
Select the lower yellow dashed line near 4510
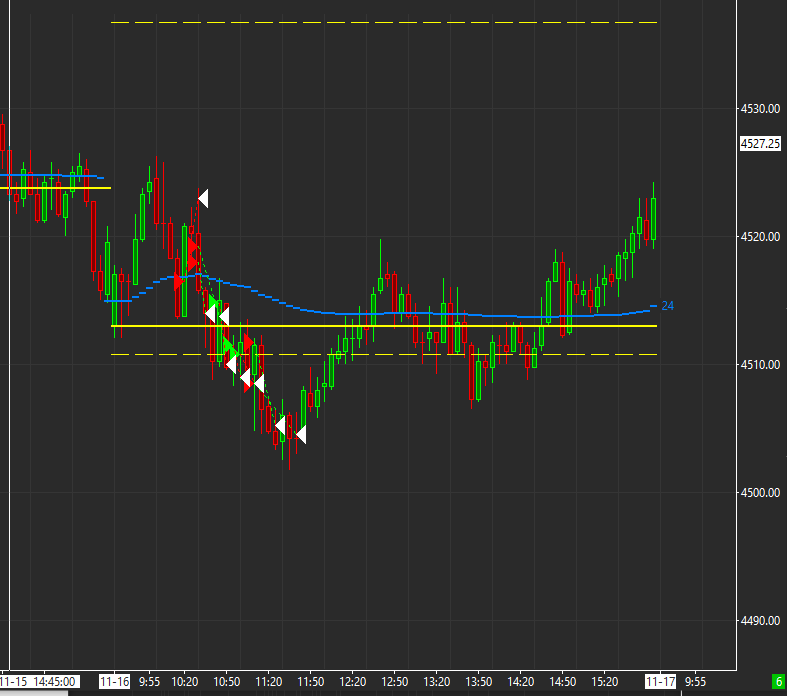click(384, 355)
